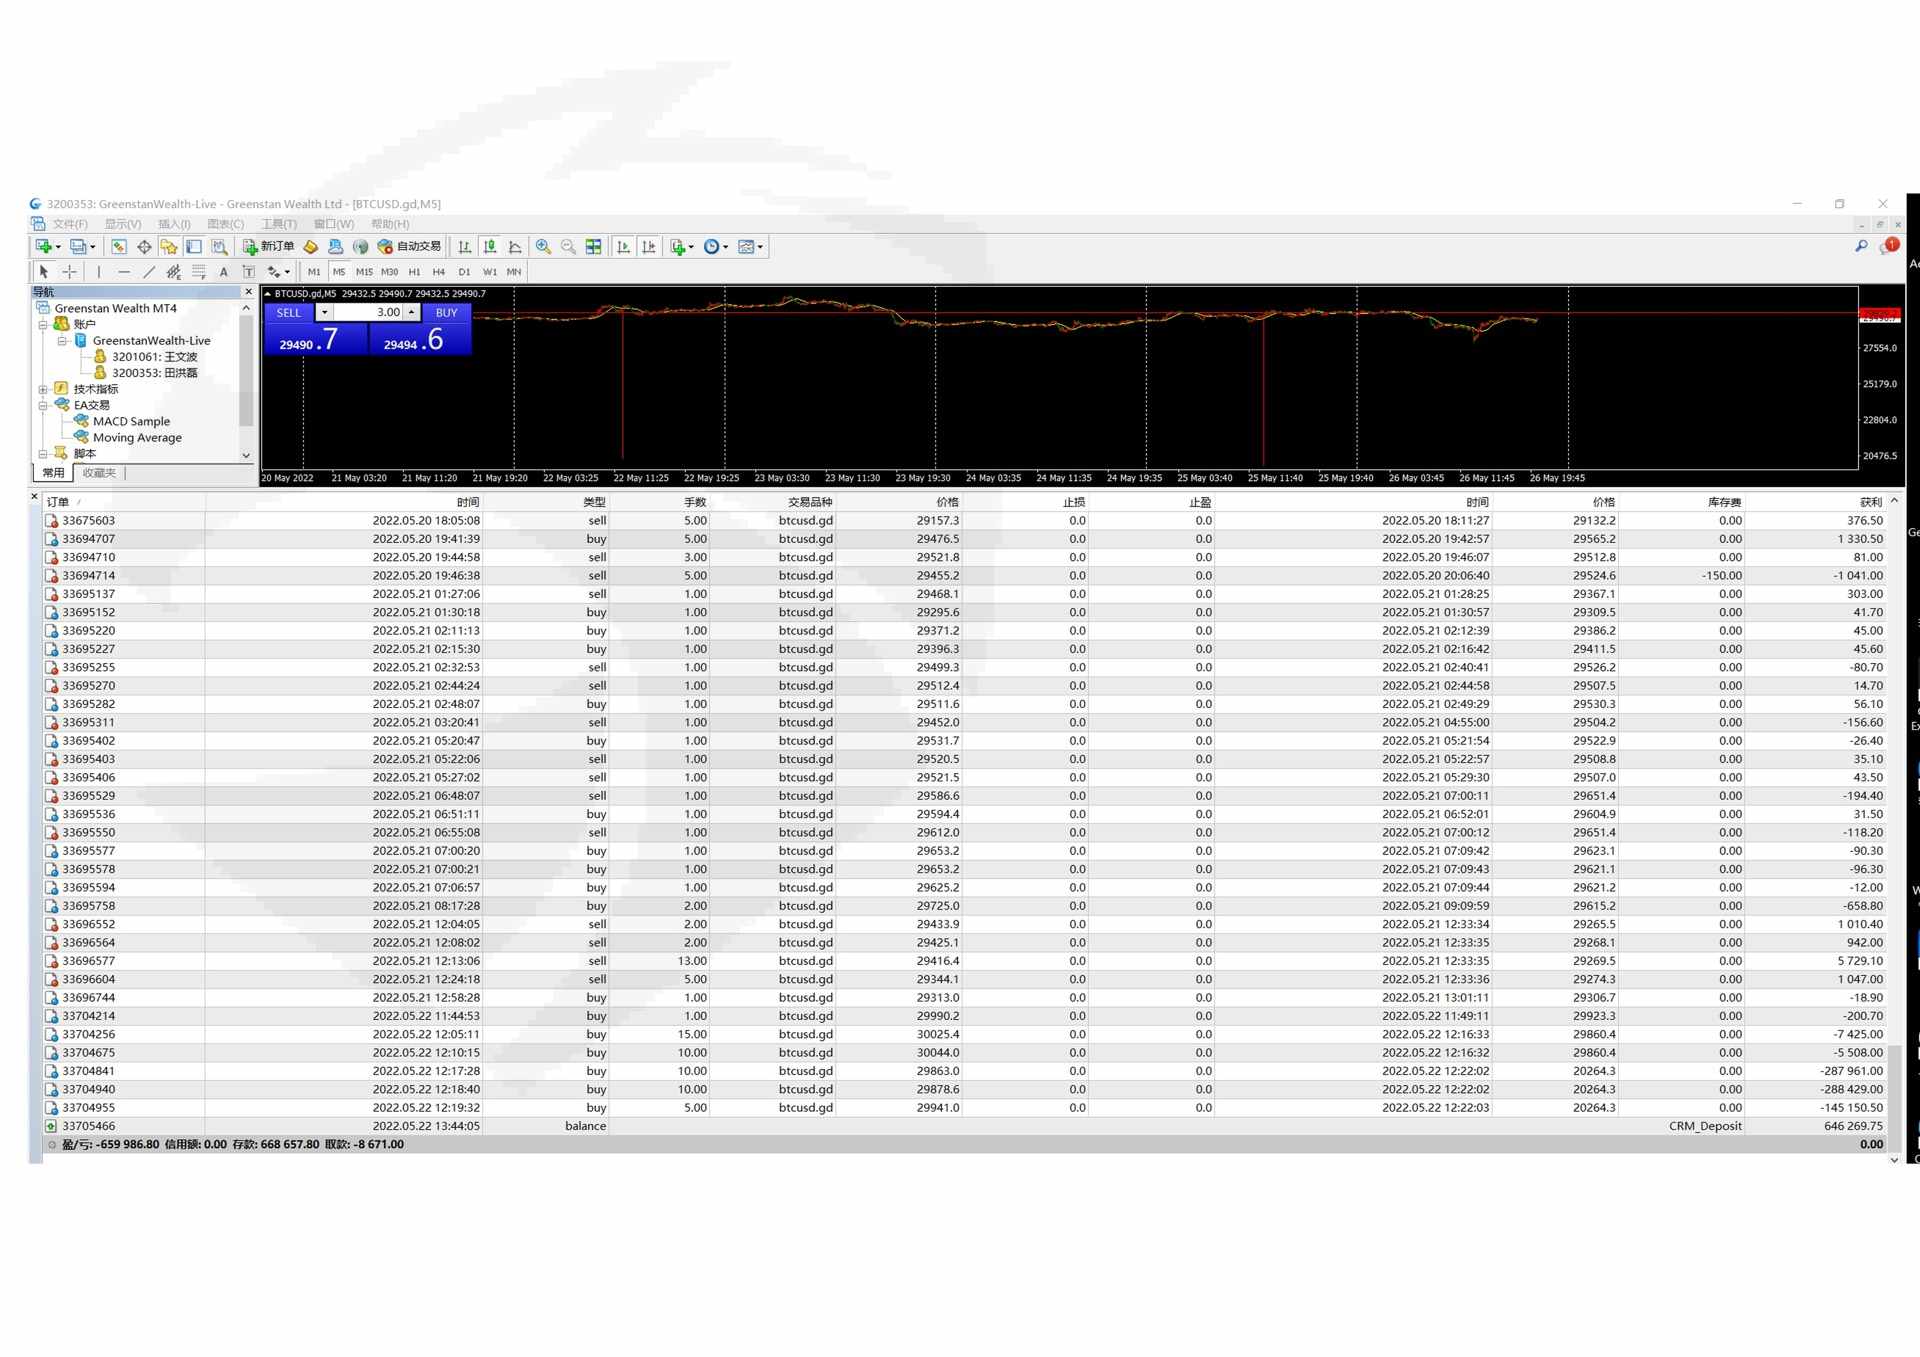Select order row 33696577
The height and width of the screenshot is (1357, 1920).
pyautogui.click(x=965, y=961)
